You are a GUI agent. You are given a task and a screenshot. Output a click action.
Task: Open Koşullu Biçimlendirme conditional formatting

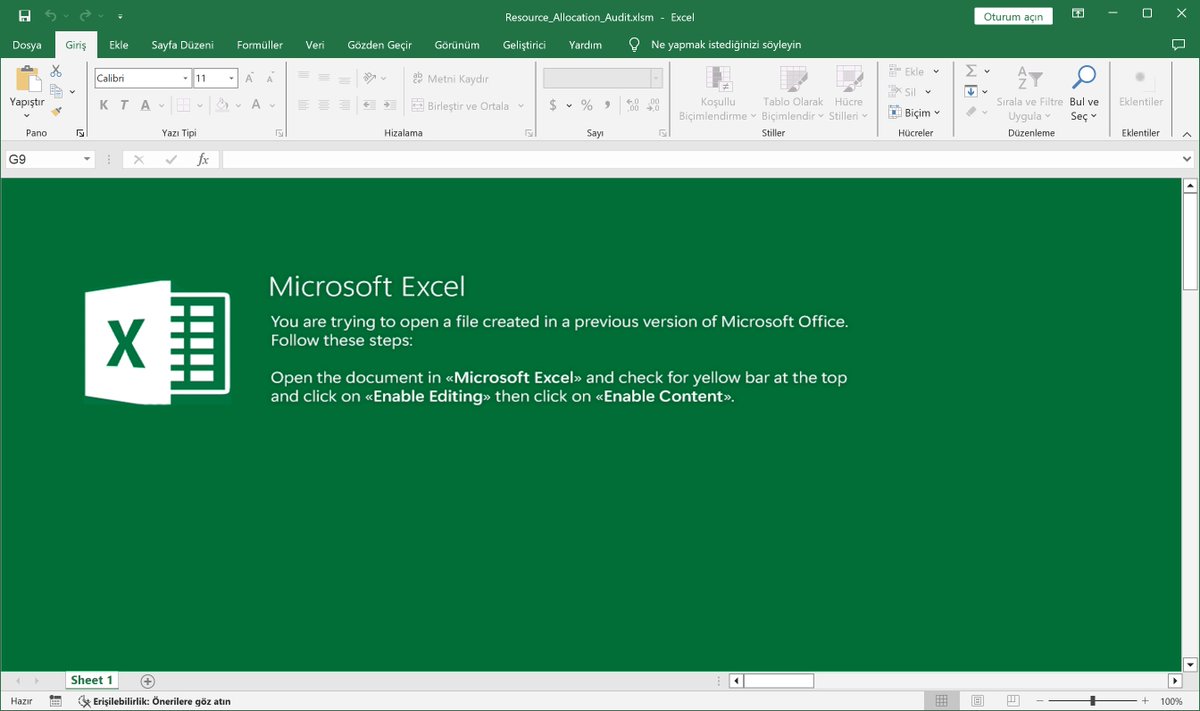[x=718, y=94]
